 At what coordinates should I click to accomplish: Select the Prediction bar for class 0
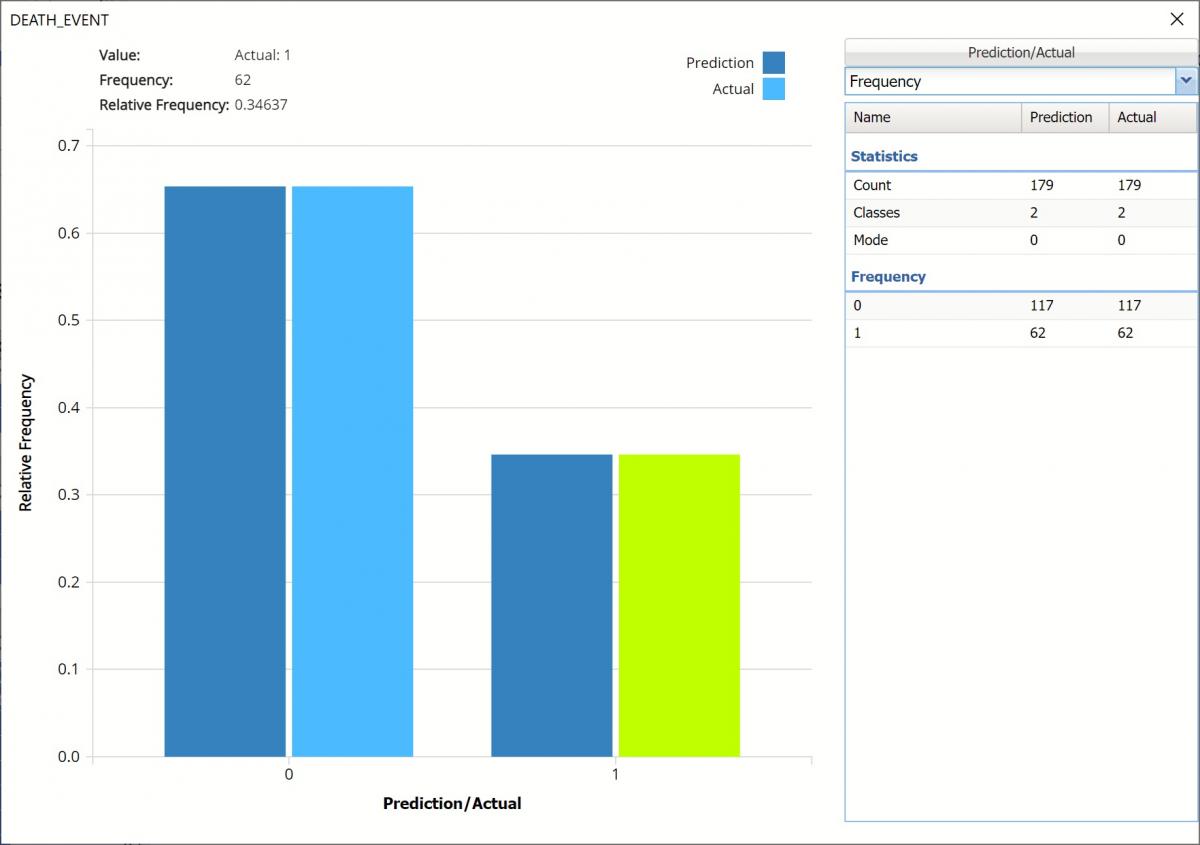point(225,470)
